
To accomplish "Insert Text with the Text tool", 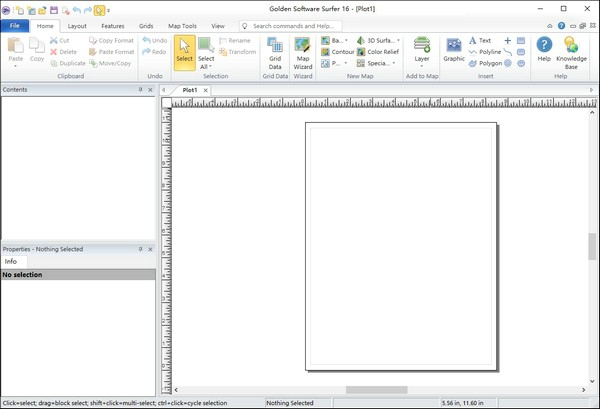I will click(480, 41).
